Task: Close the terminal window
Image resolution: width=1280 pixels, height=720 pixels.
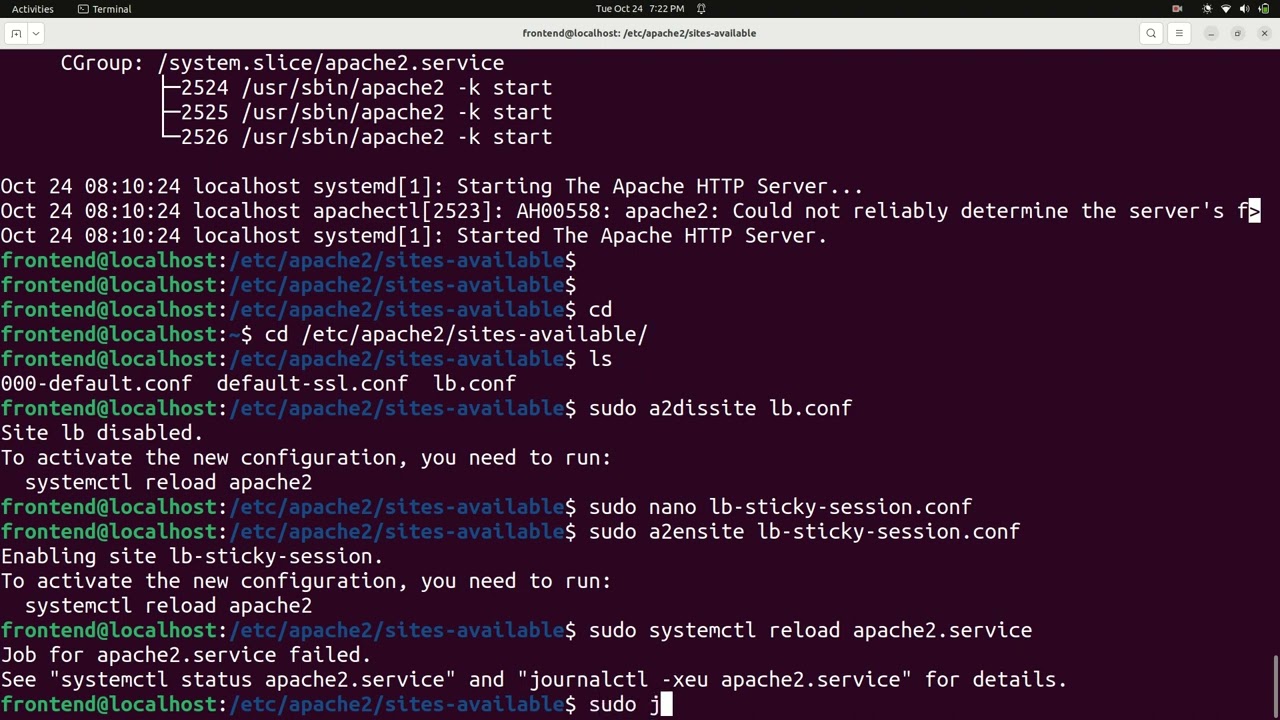Action: point(1264,33)
